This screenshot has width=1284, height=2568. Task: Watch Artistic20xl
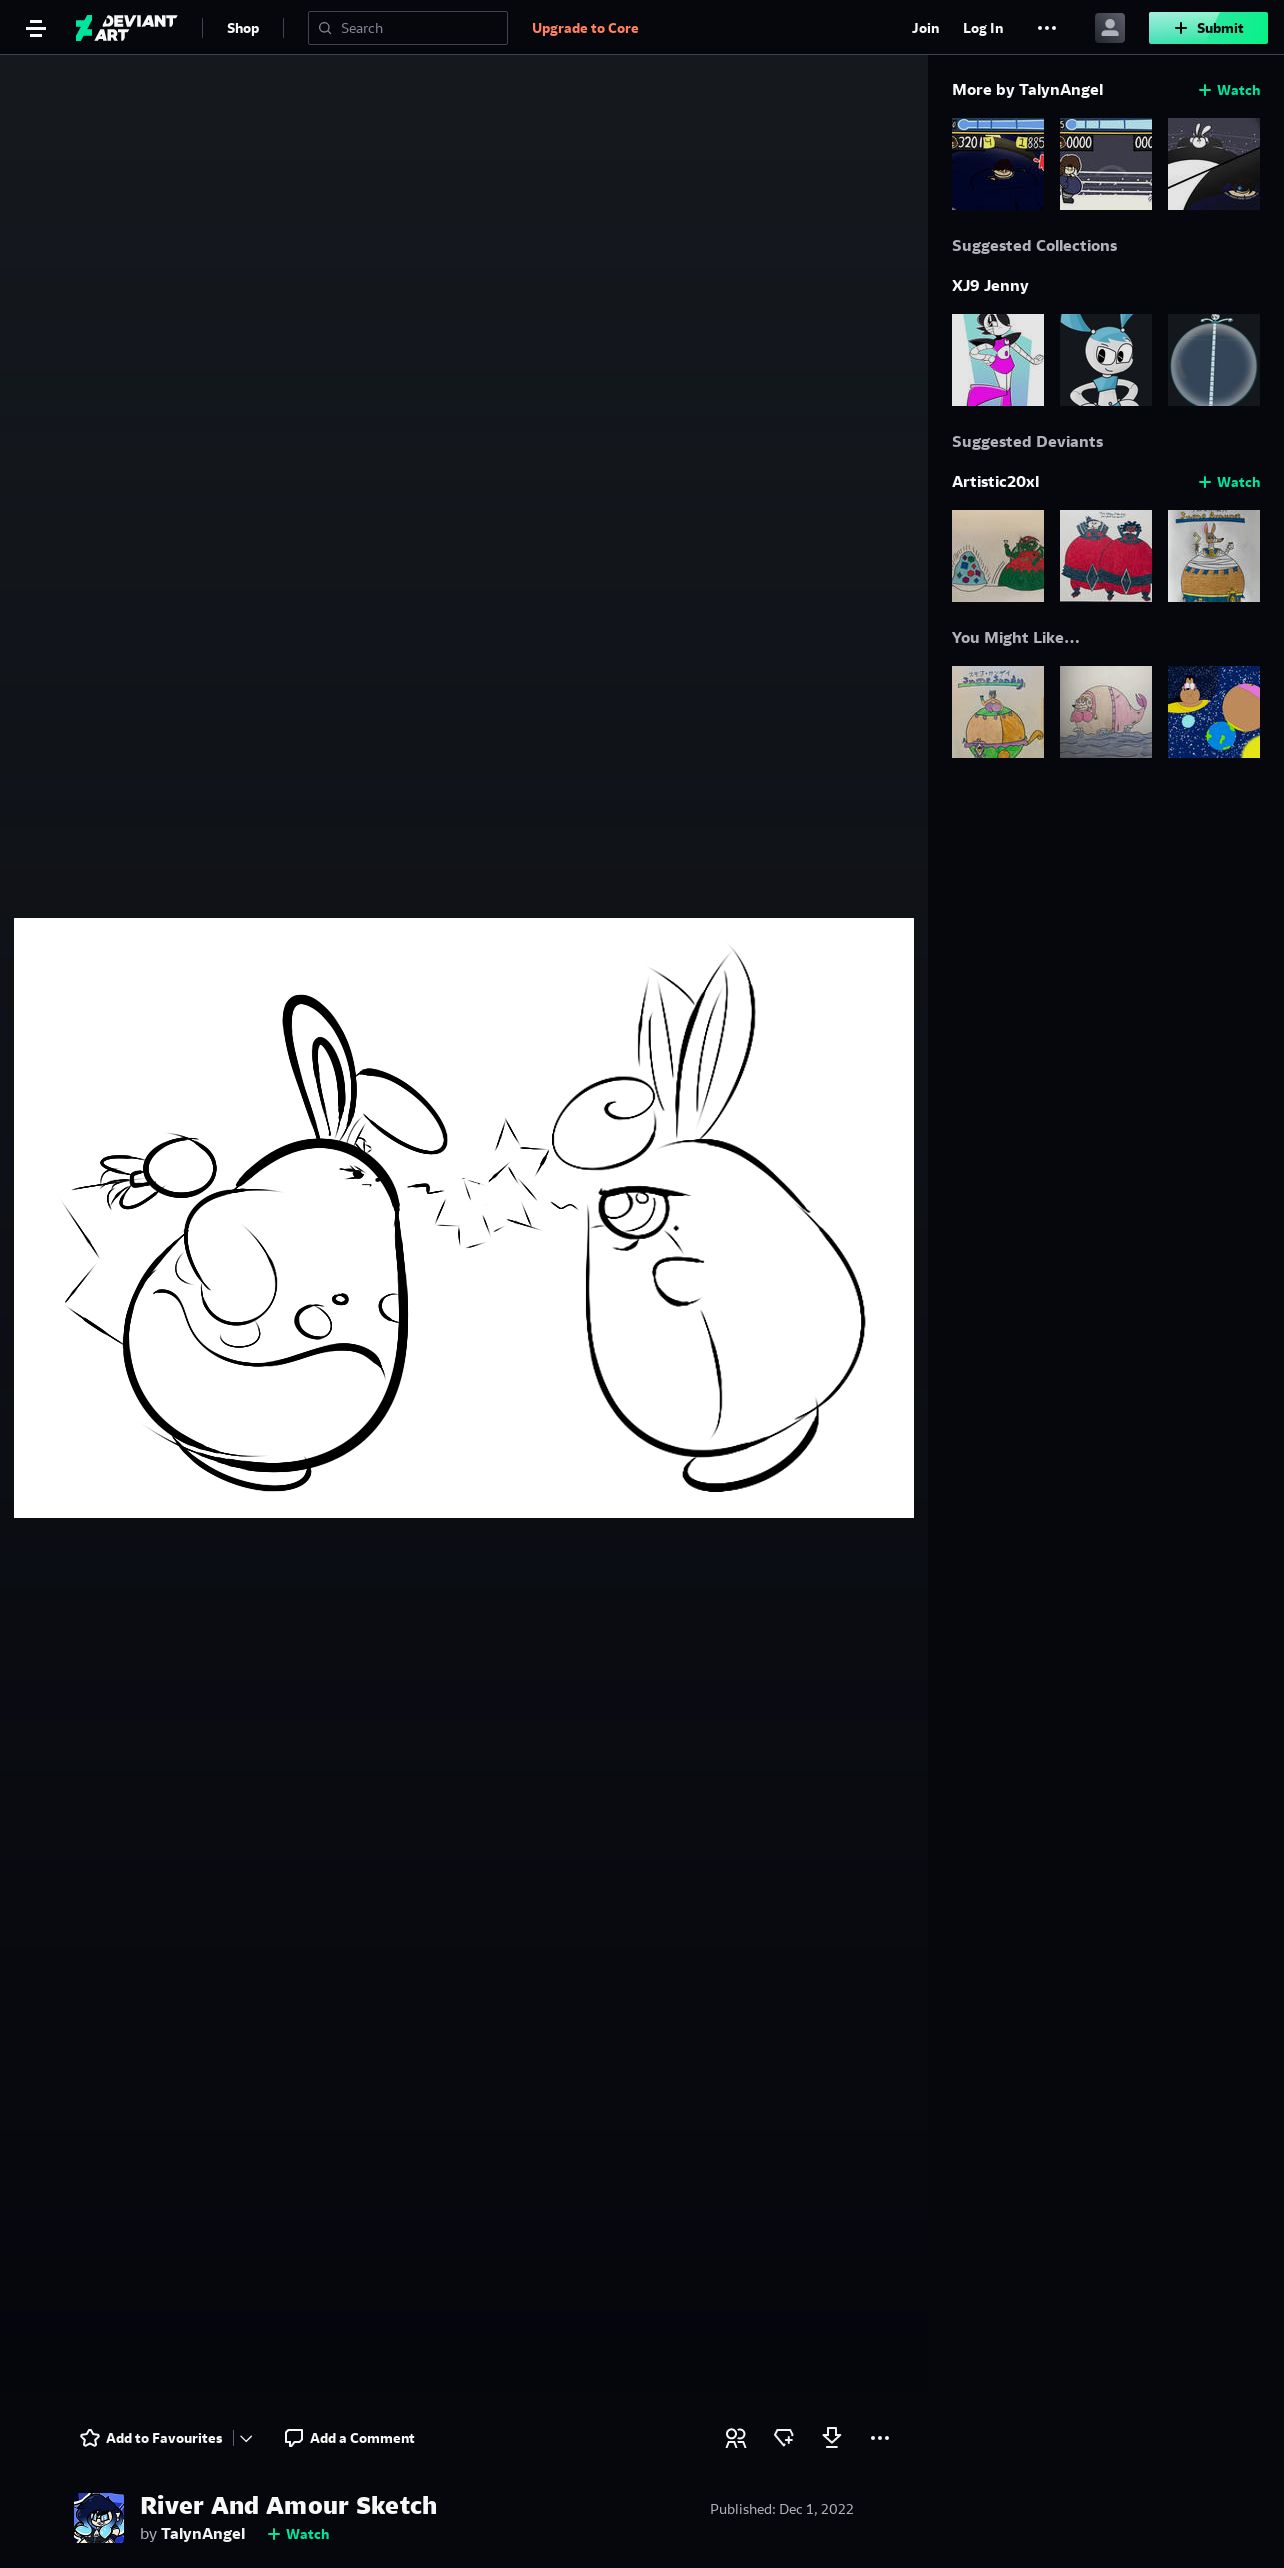tap(1229, 482)
